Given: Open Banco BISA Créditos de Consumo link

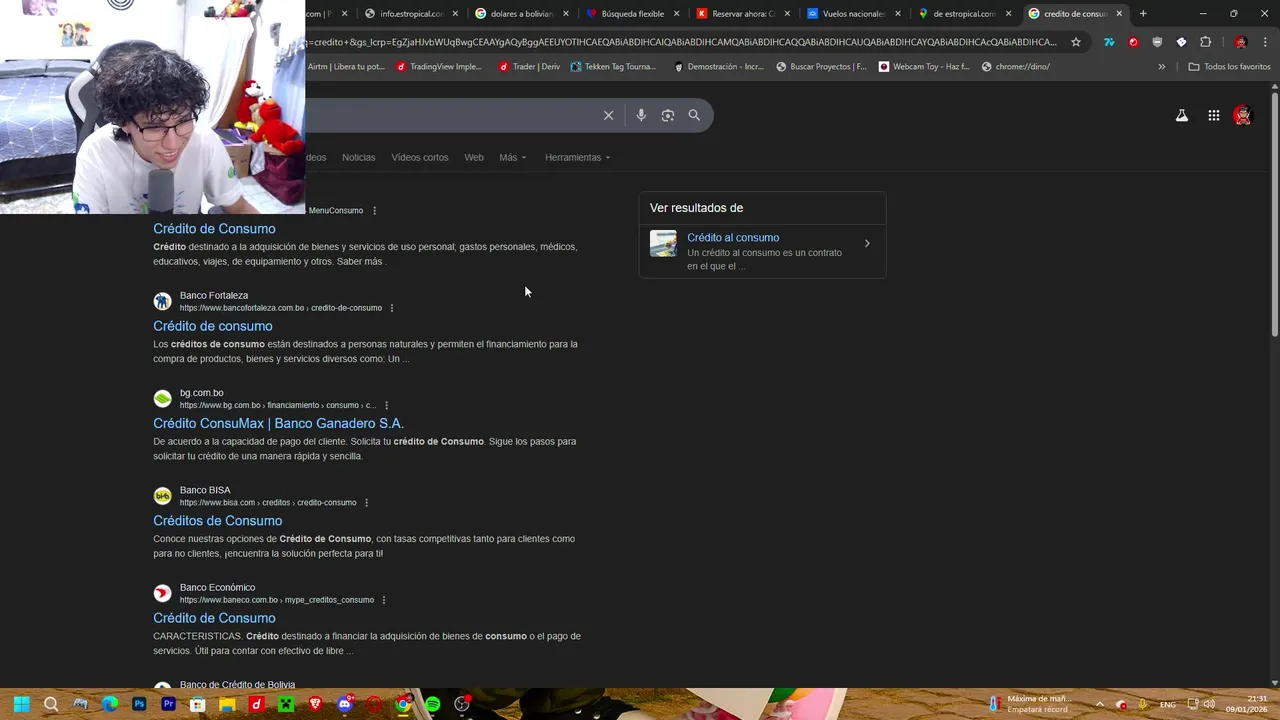Looking at the screenshot, I should [217, 521].
